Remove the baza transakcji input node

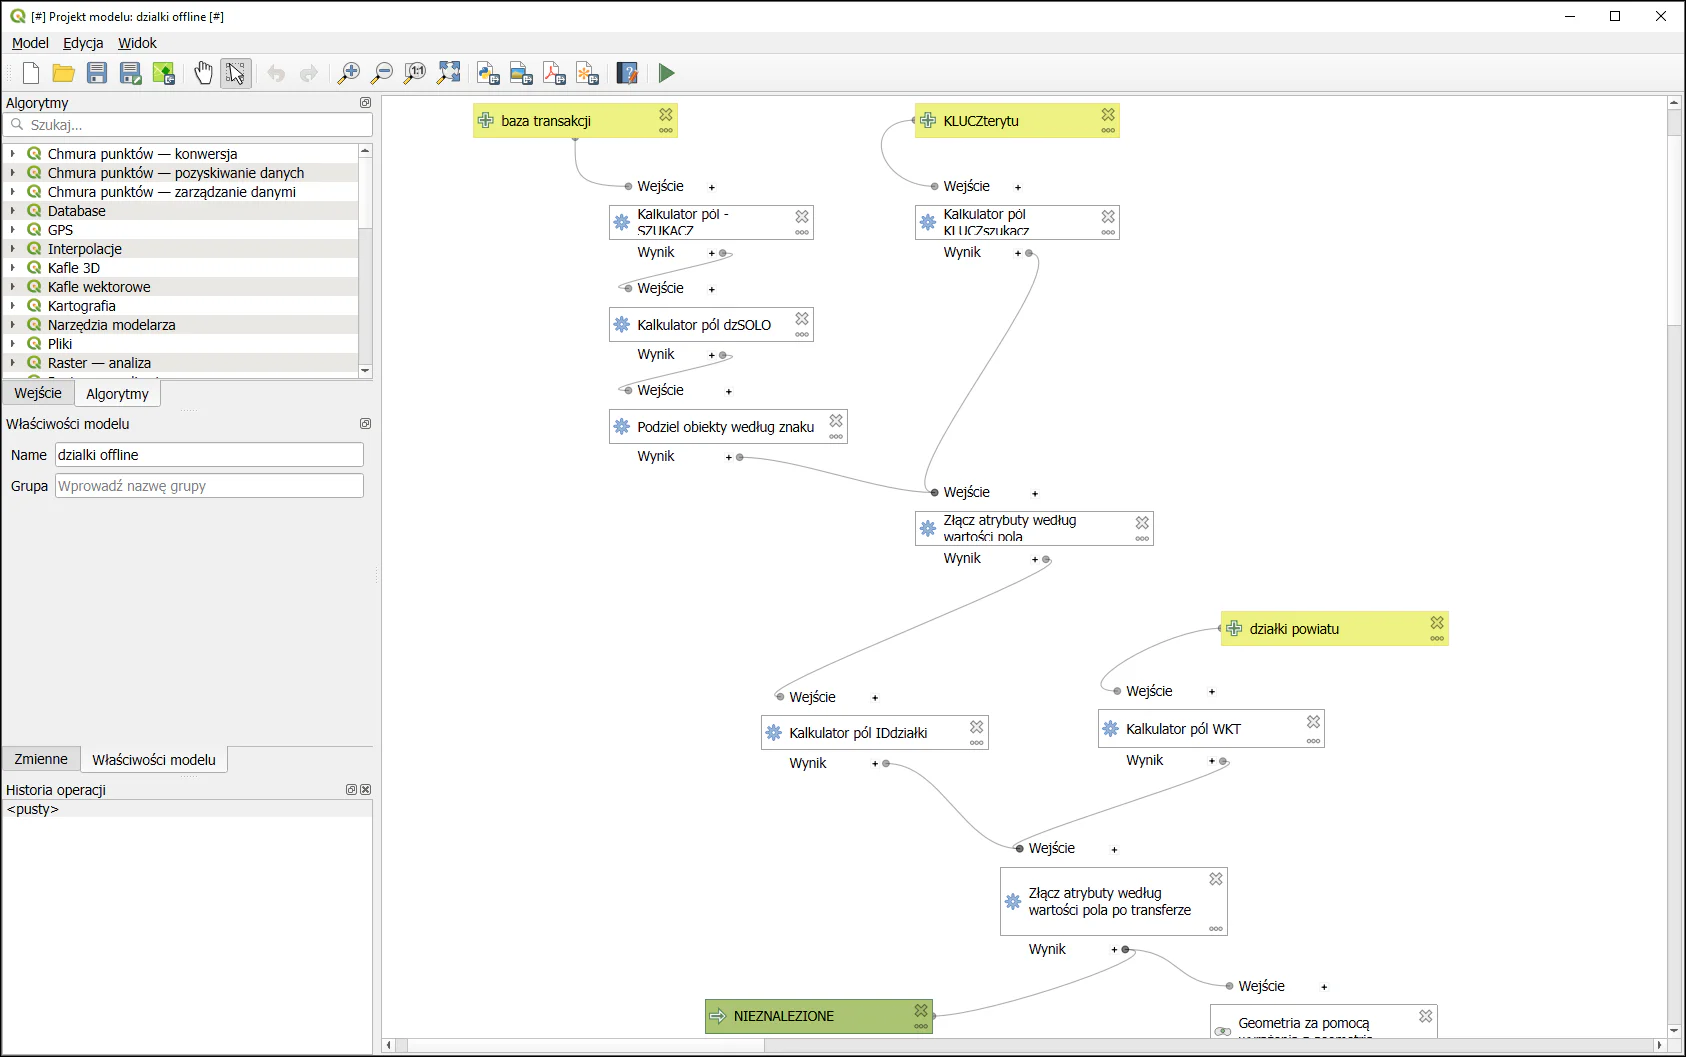pyautogui.click(x=666, y=115)
